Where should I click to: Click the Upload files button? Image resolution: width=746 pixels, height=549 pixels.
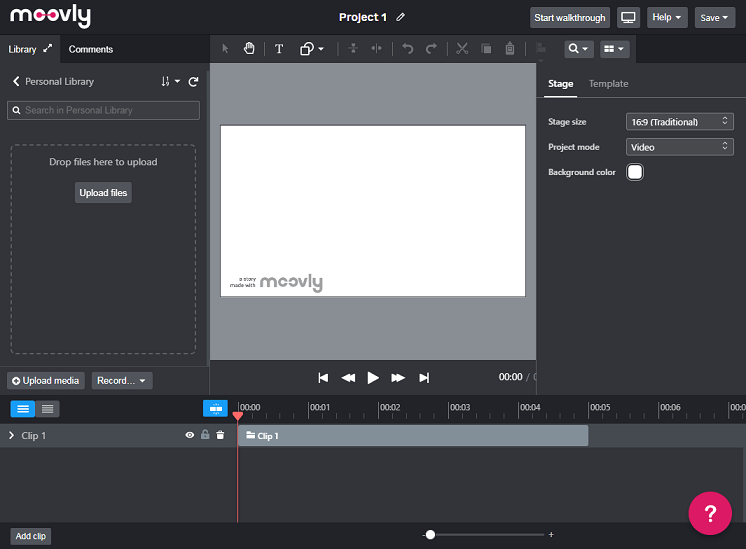point(103,193)
